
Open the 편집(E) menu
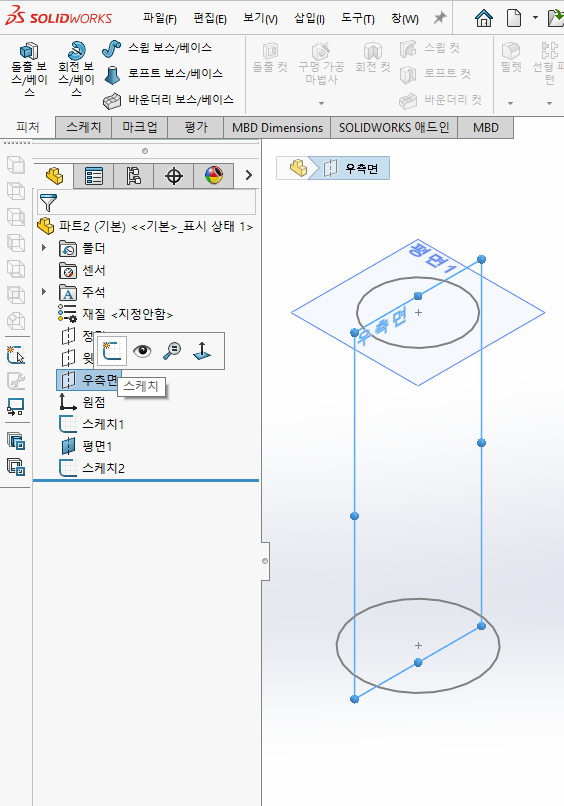[x=210, y=19]
